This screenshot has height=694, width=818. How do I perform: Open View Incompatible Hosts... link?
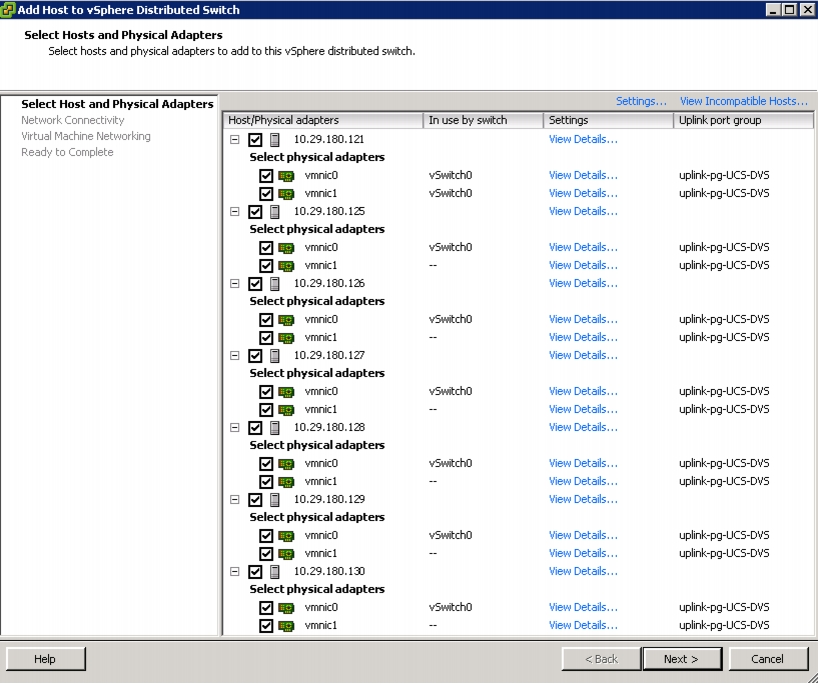click(x=743, y=101)
